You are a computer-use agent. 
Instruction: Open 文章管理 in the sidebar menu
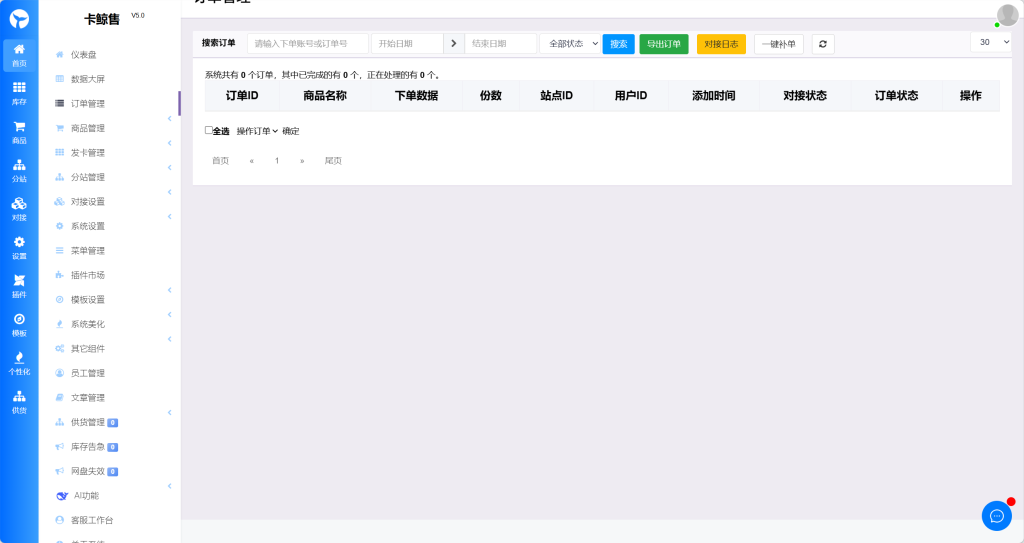click(x=88, y=398)
